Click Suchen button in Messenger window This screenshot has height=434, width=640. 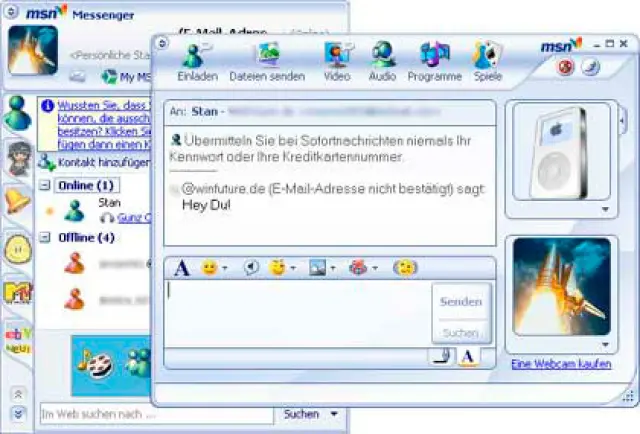click(301, 414)
